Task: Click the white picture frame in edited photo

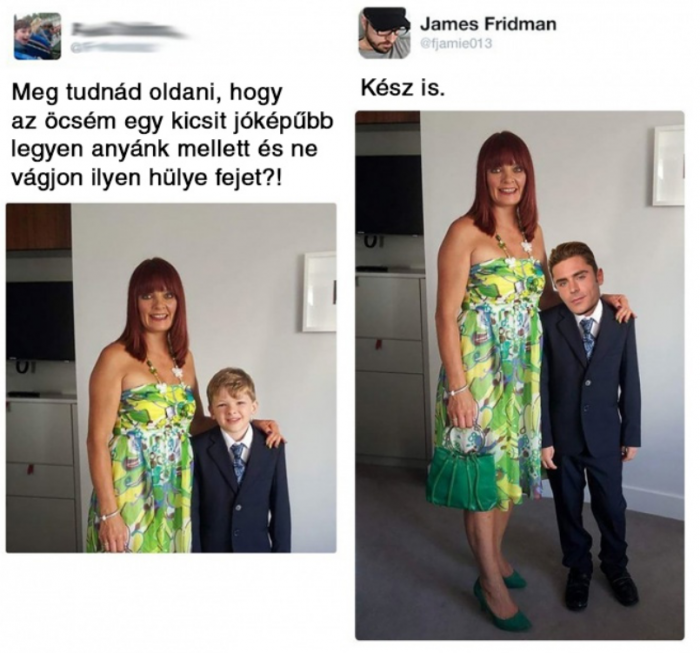Action: pyautogui.click(x=668, y=166)
